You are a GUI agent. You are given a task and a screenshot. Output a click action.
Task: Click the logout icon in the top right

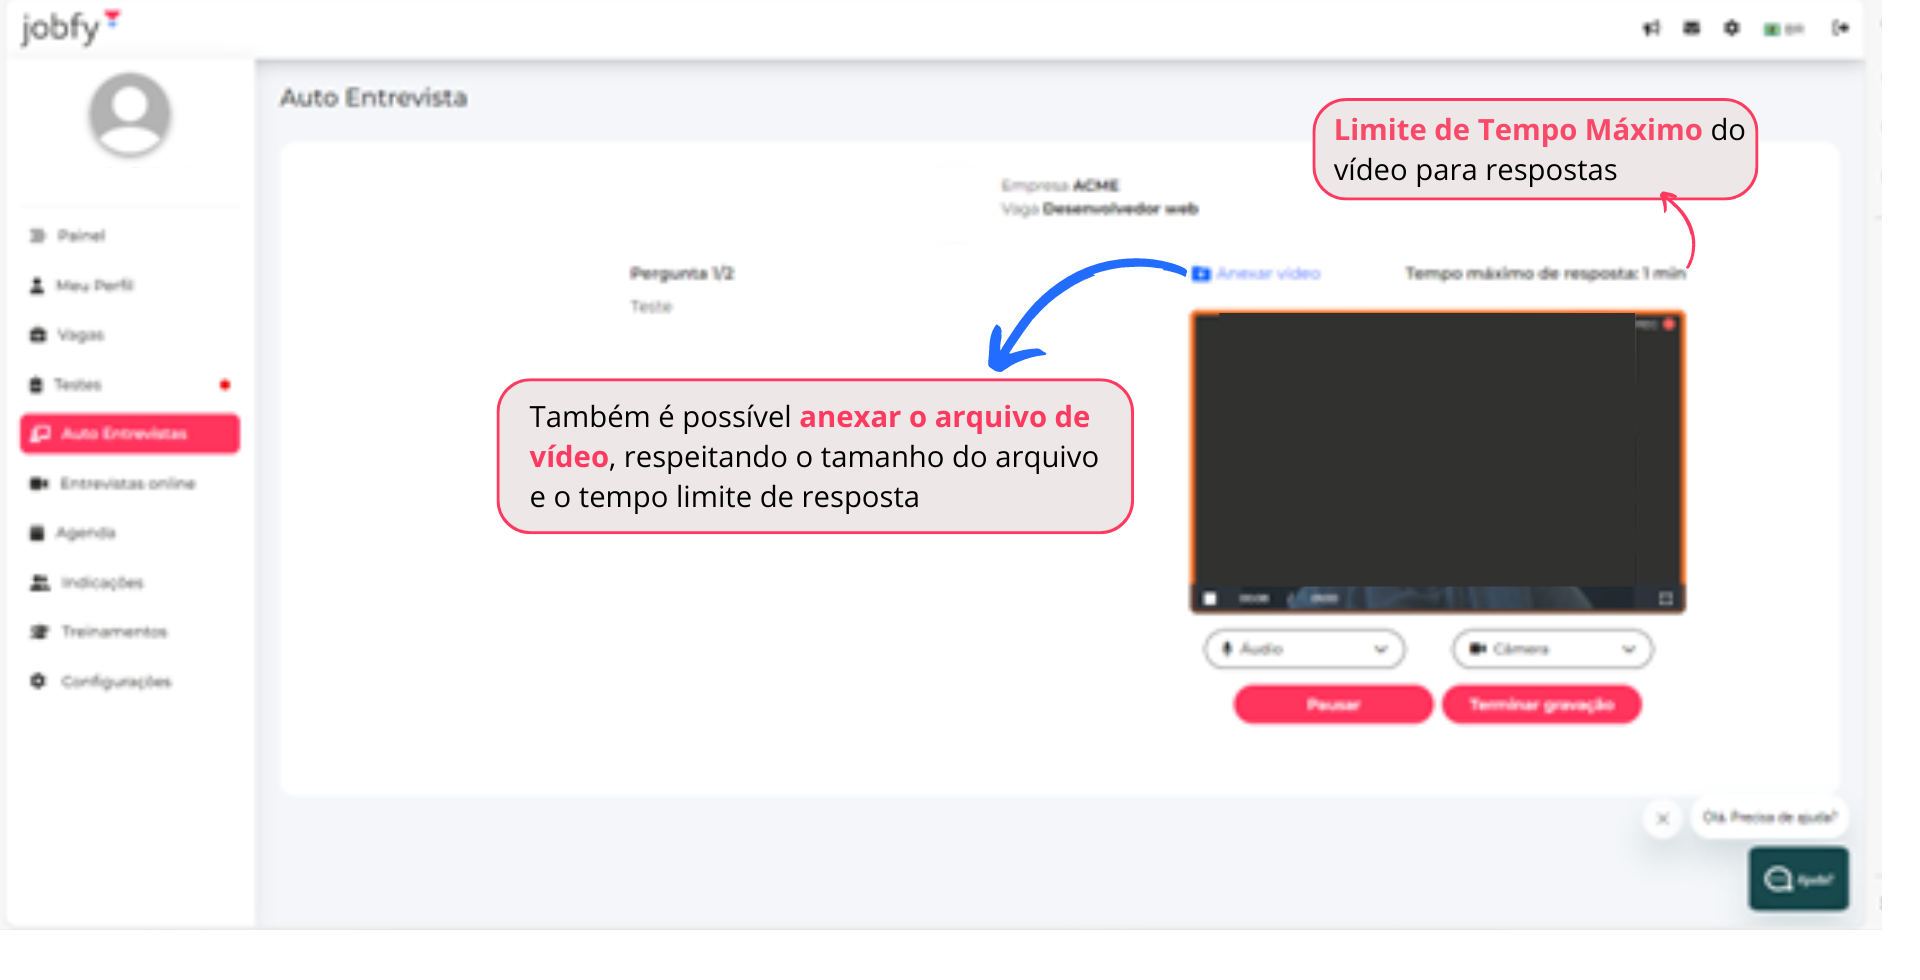pyautogui.click(x=1841, y=28)
